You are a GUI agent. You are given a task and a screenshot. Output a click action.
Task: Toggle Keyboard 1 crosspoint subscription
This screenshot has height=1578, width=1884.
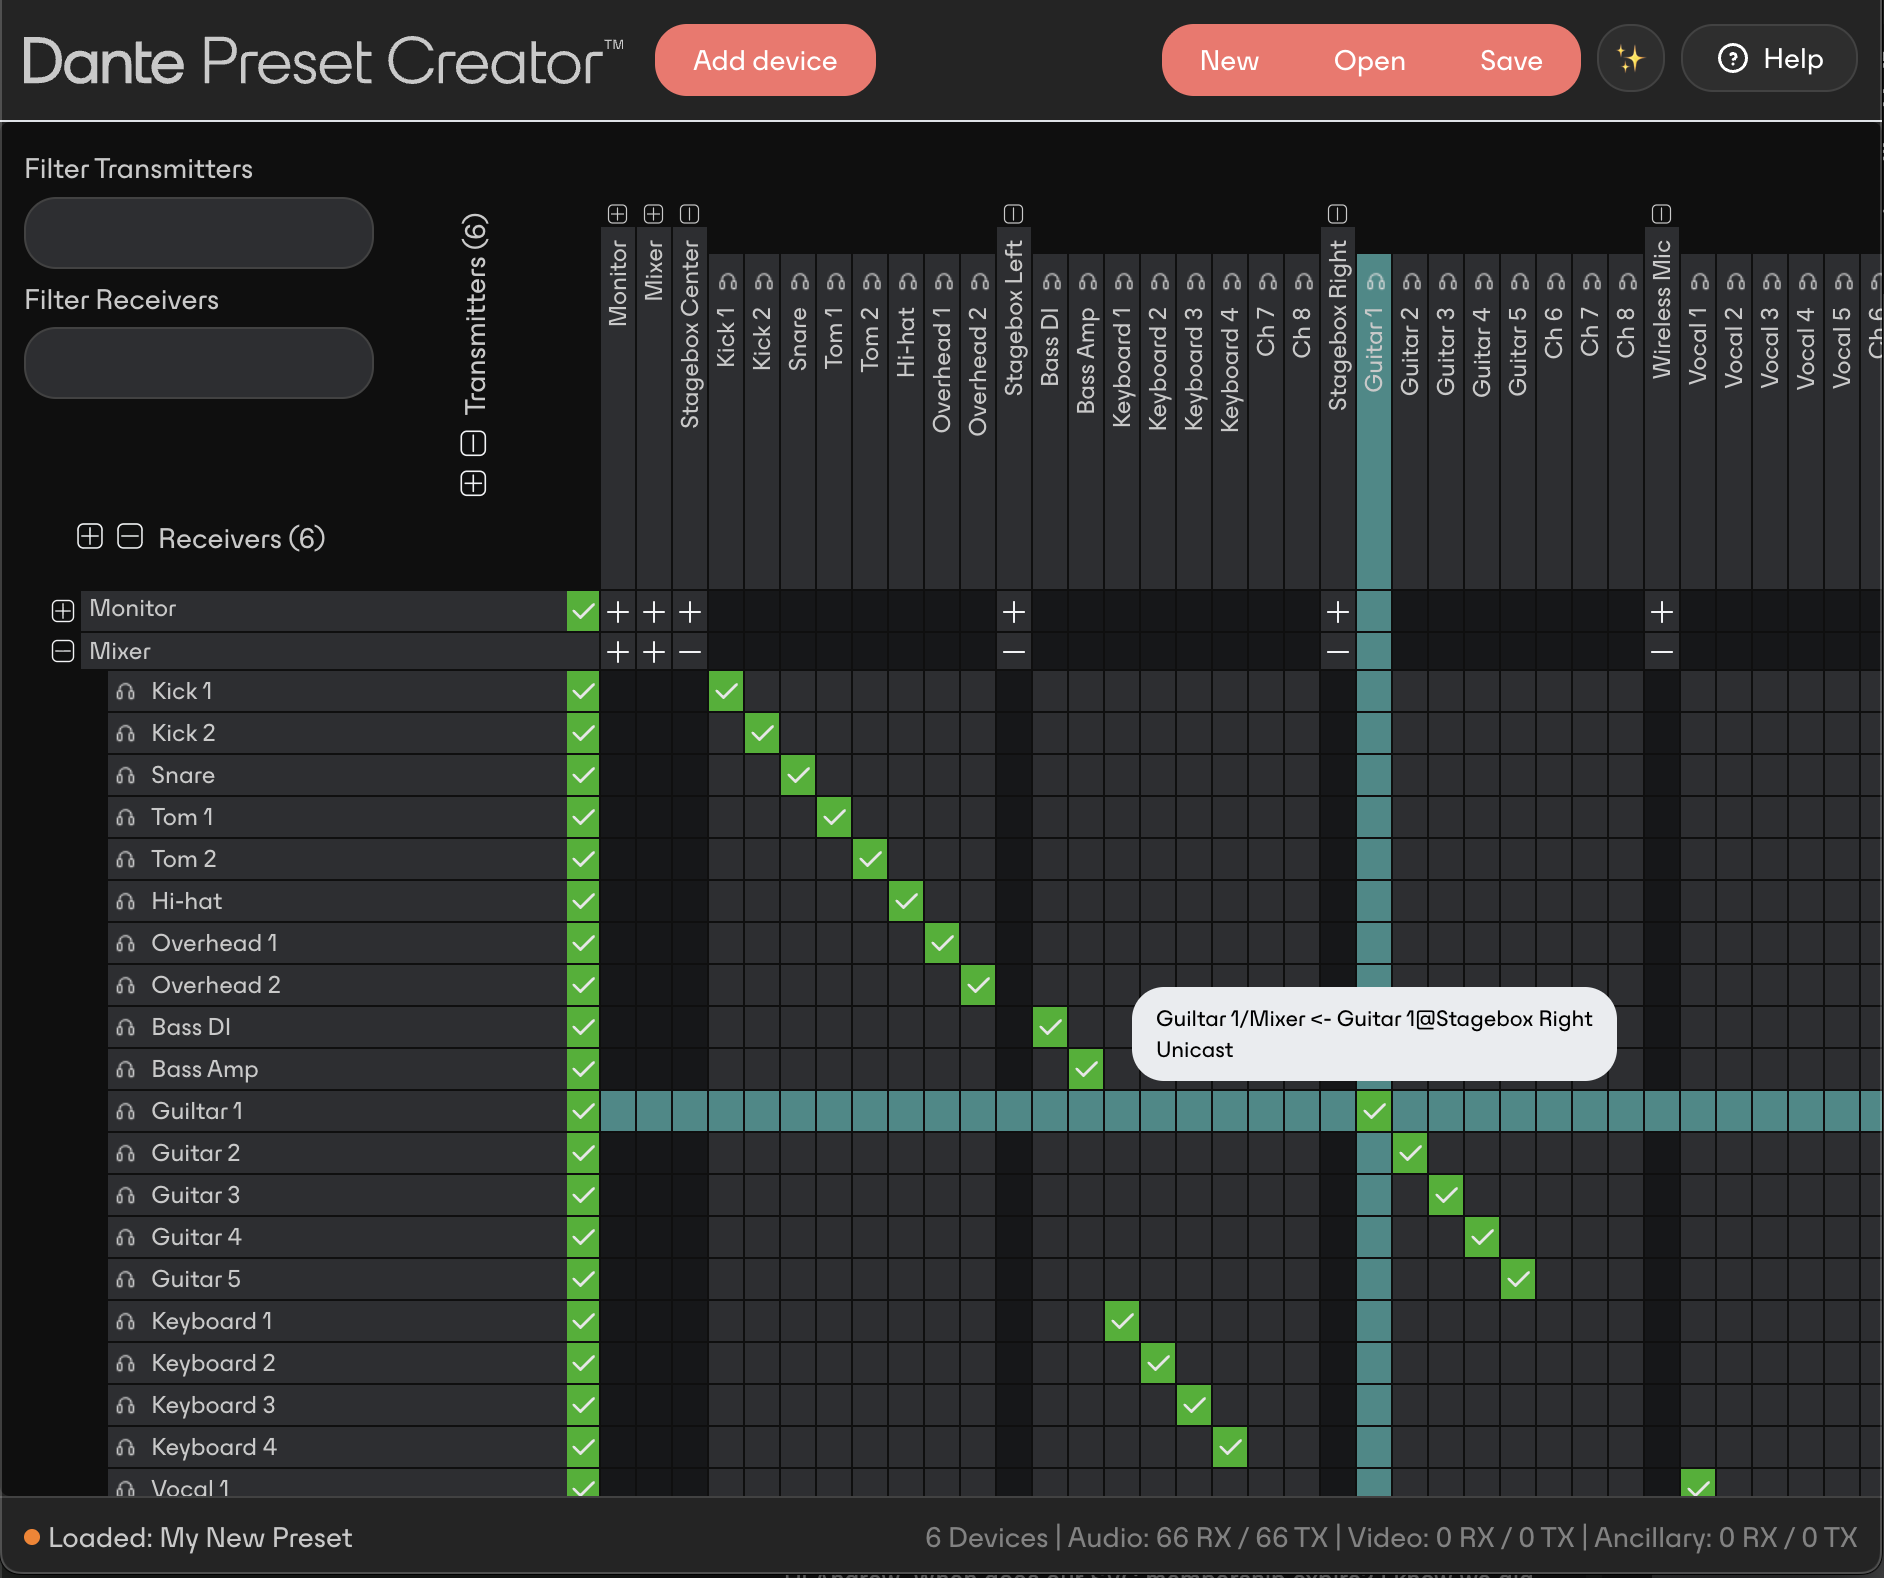[1122, 1321]
